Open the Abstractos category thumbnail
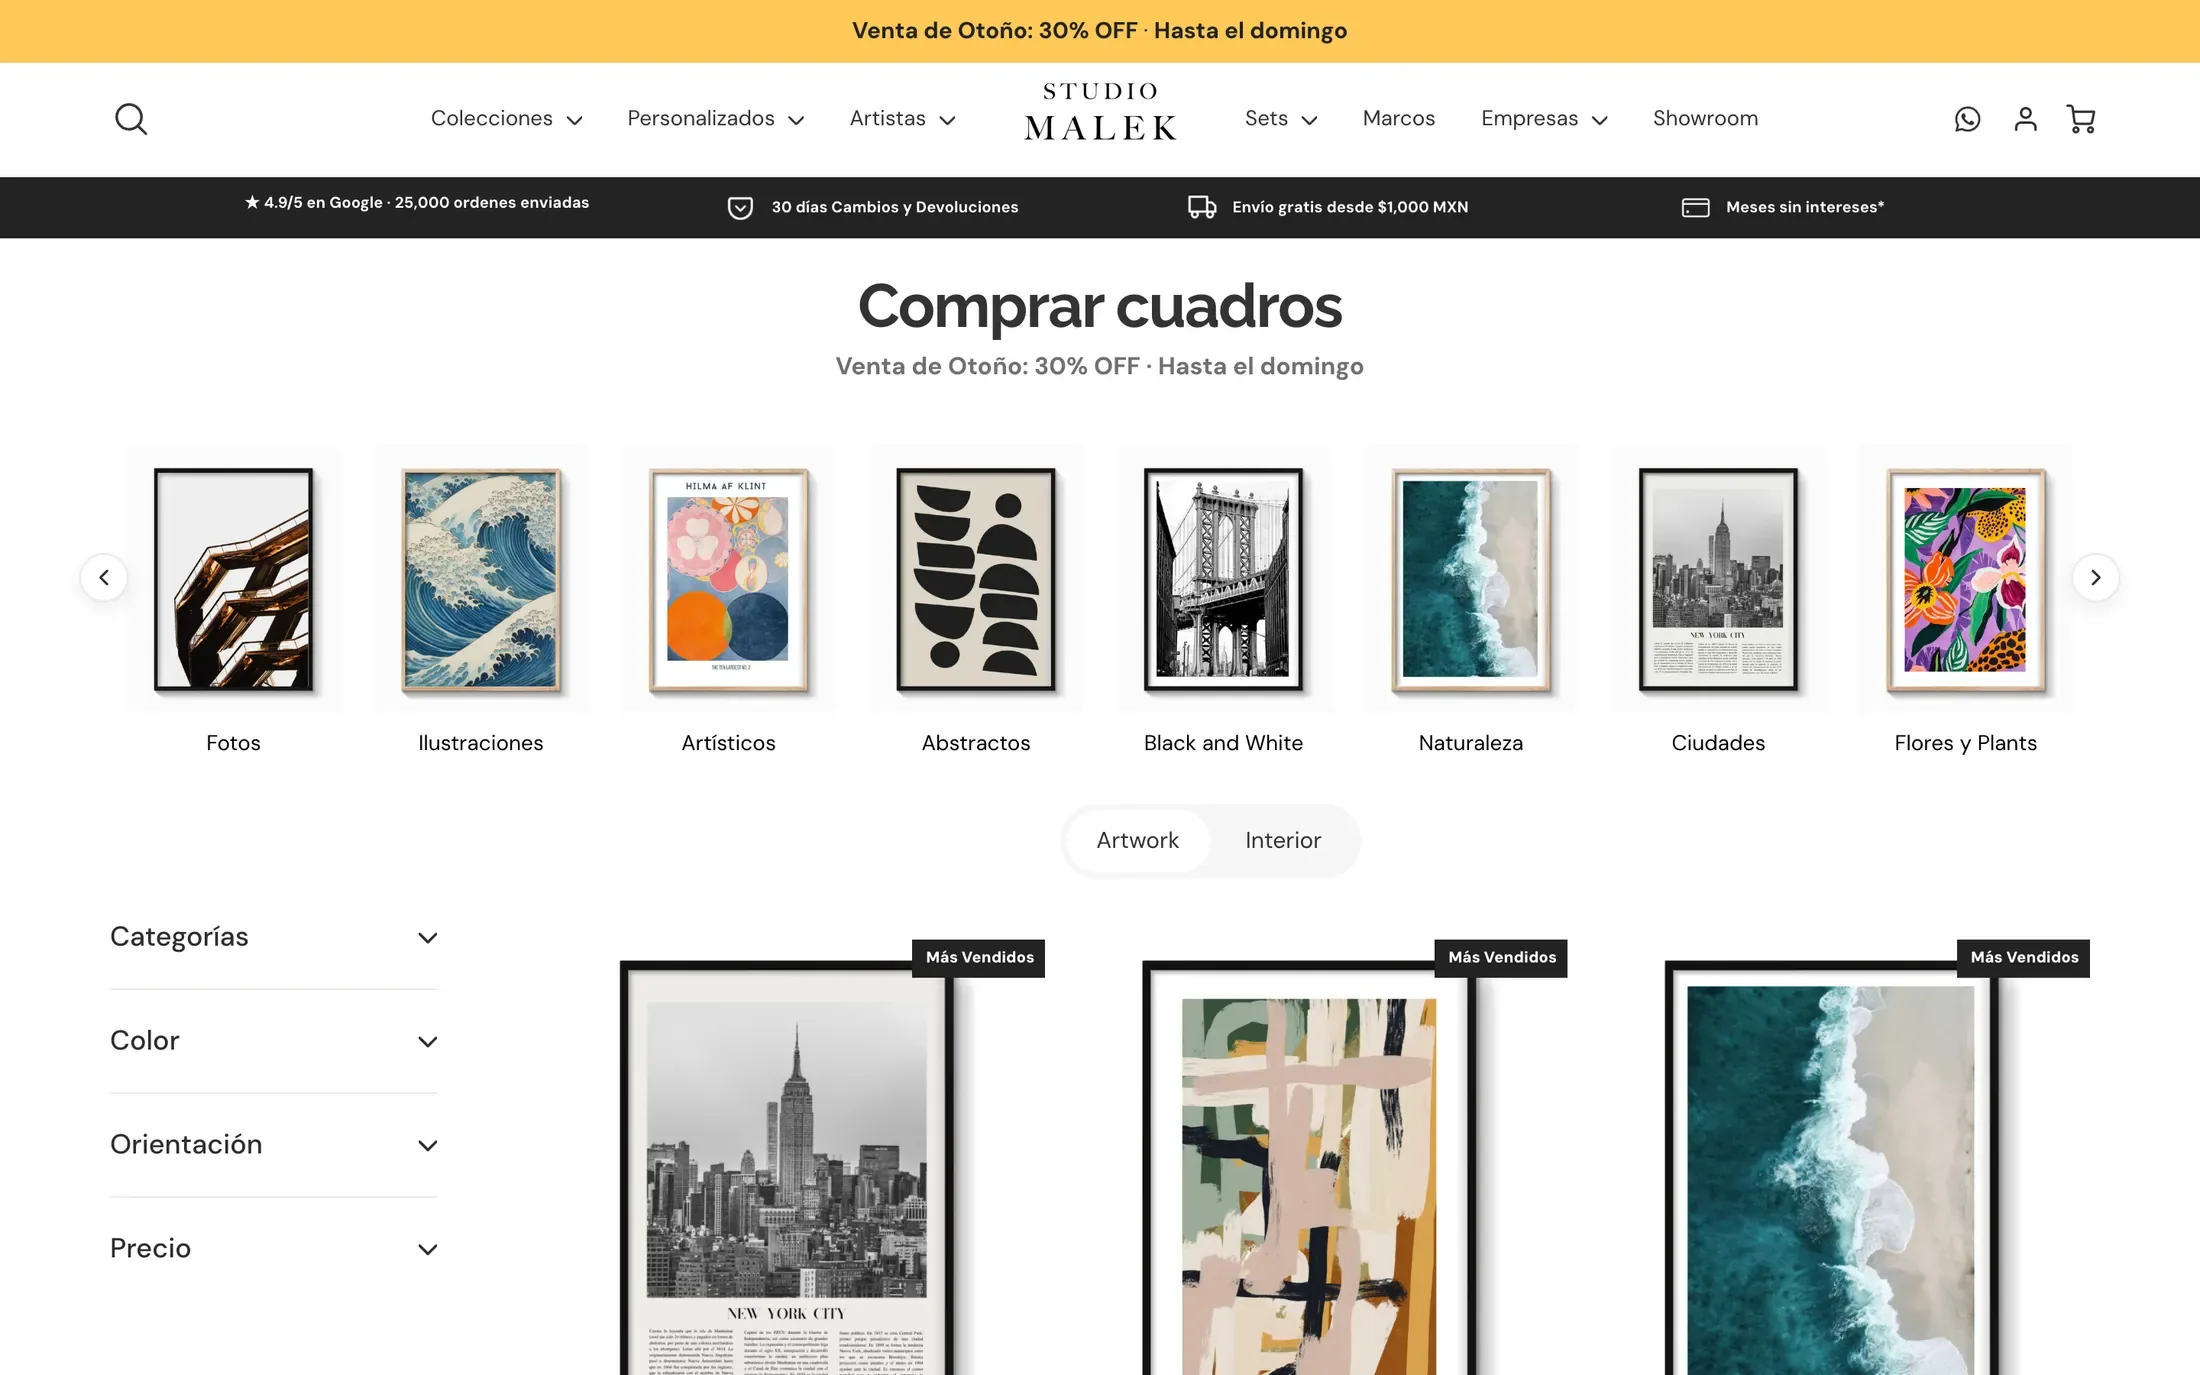The height and width of the screenshot is (1375, 2200). [x=976, y=579]
